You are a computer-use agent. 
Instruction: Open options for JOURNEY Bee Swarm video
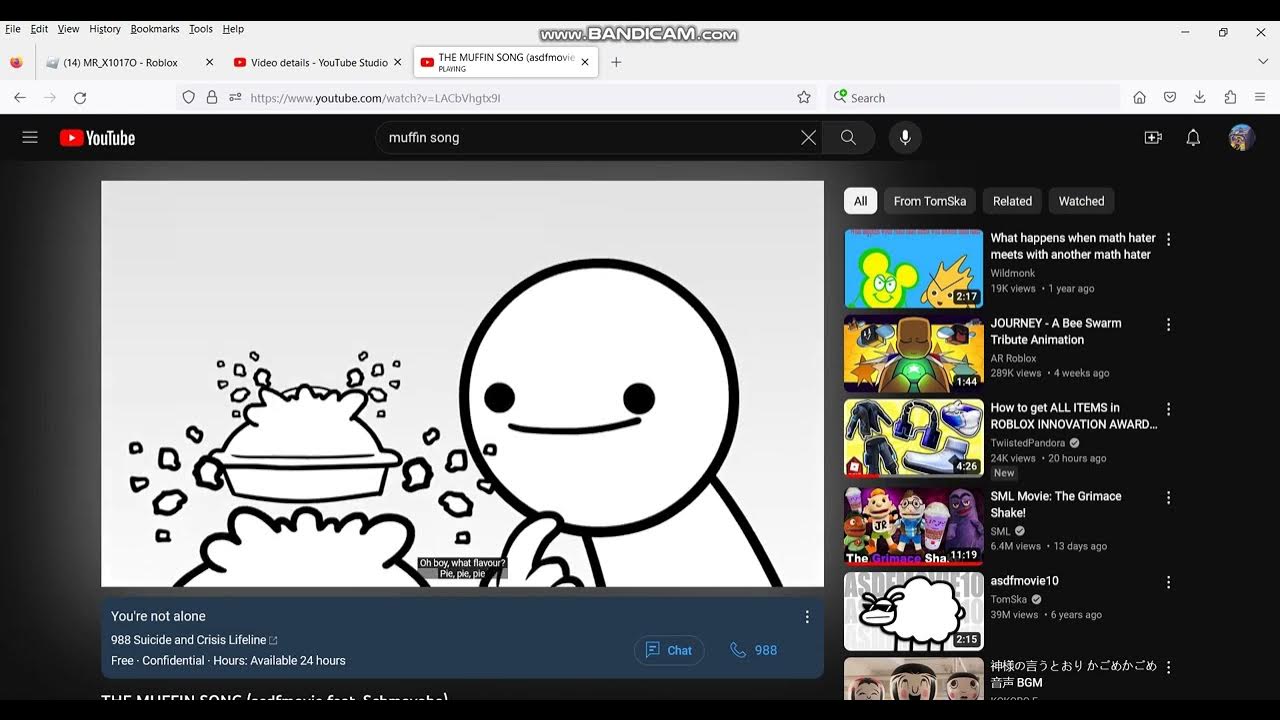point(1168,325)
